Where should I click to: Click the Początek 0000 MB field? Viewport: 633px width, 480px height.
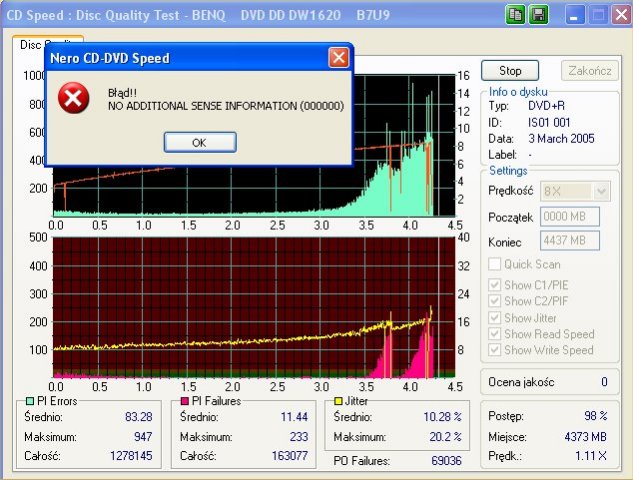click(x=570, y=216)
